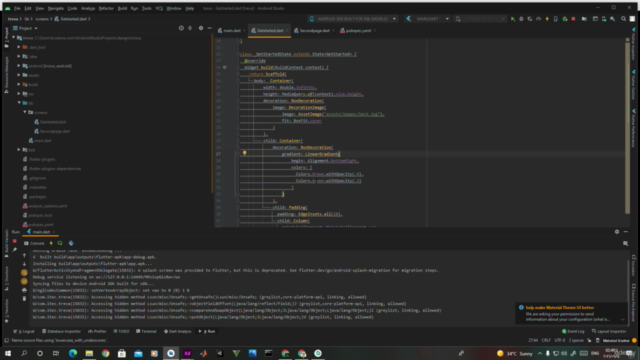Open the main.dart run configuration dropdown
Screen dimensions: 640x360
(428, 19)
